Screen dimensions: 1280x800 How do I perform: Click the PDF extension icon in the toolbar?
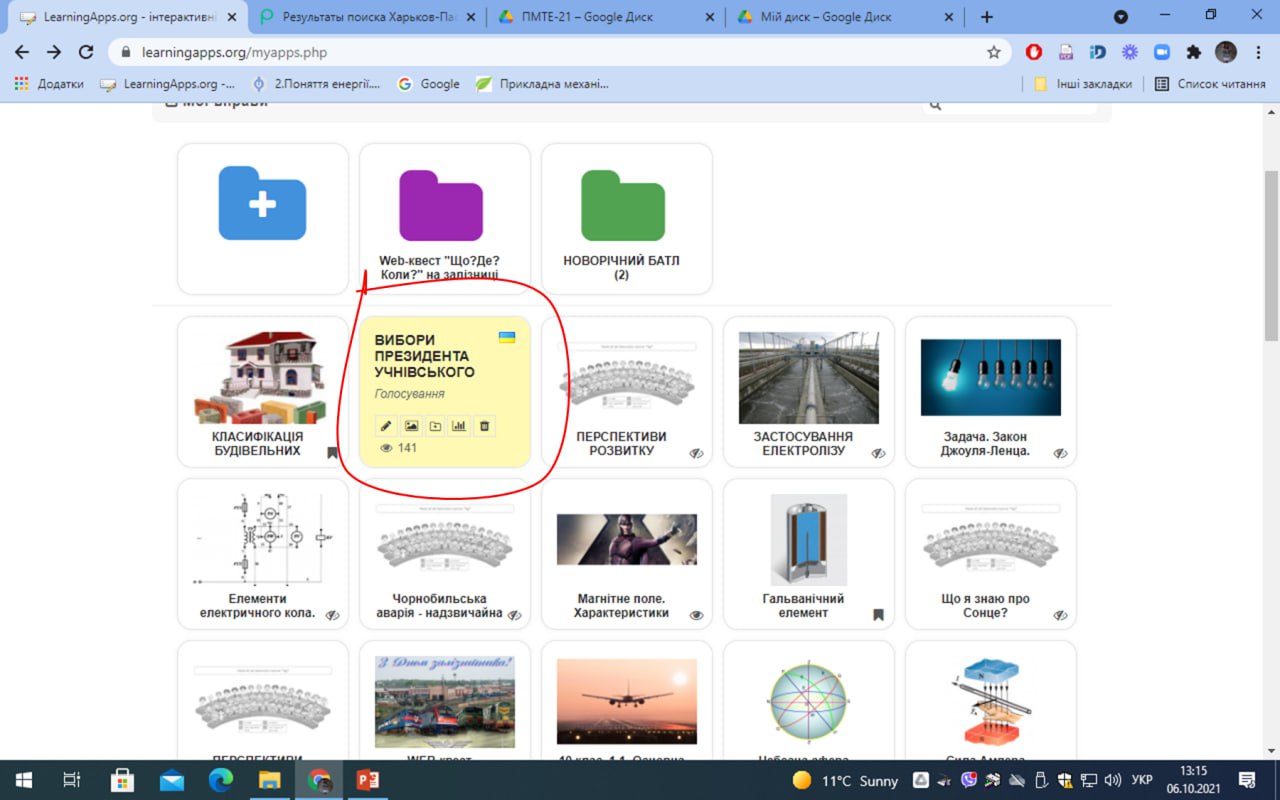pos(1066,52)
